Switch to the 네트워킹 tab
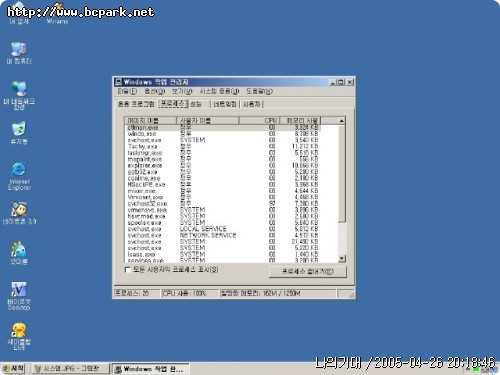 tap(225, 104)
